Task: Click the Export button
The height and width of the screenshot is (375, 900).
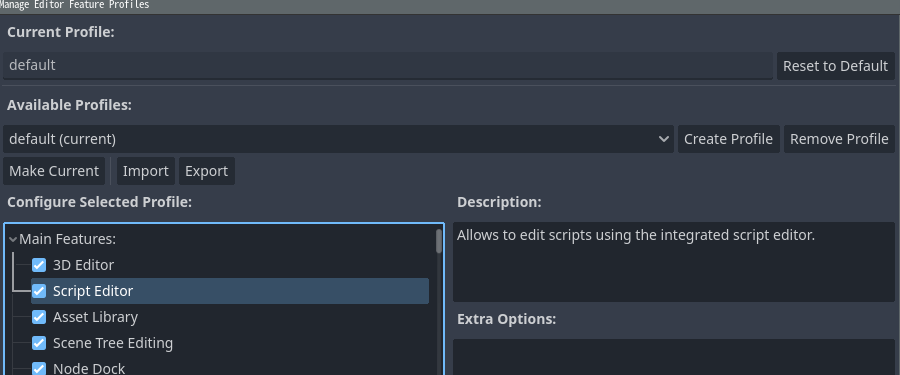Action: pos(207,171)
